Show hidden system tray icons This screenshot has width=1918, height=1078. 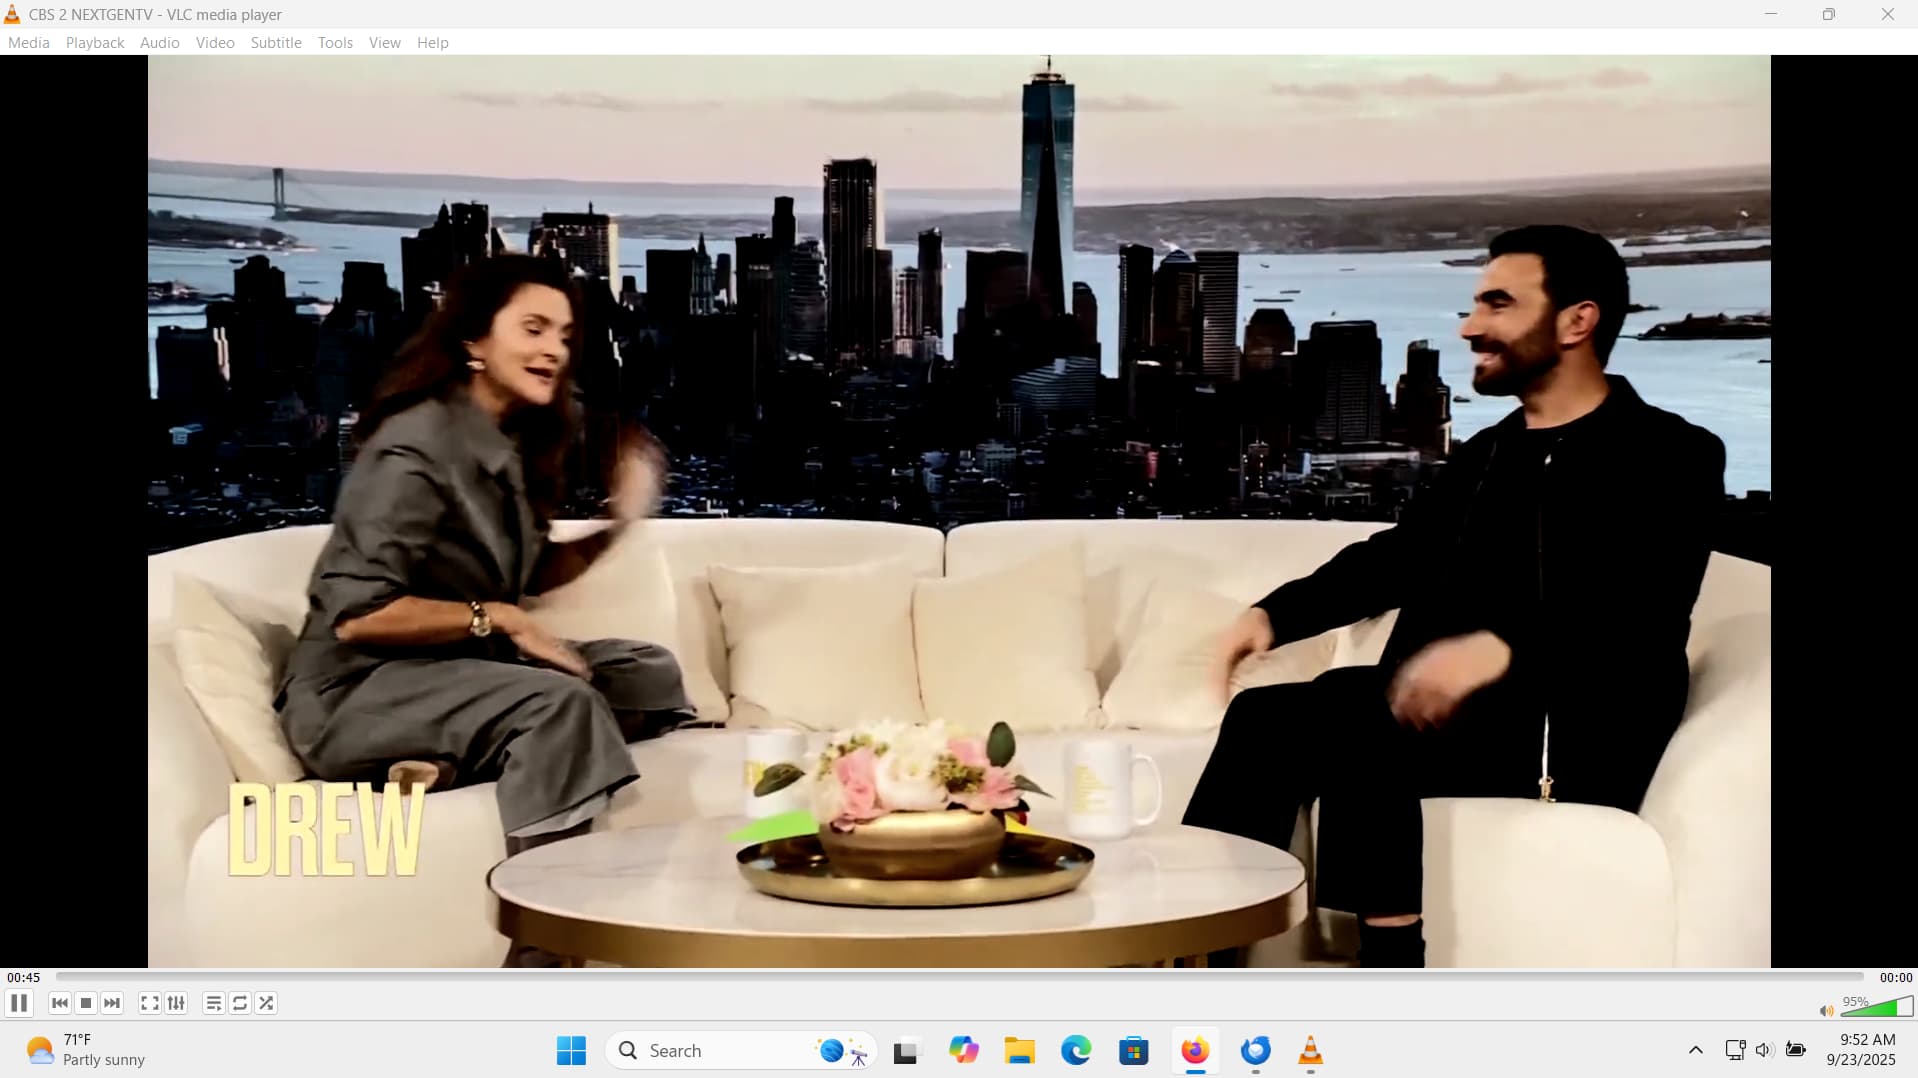[1695, 1050]
